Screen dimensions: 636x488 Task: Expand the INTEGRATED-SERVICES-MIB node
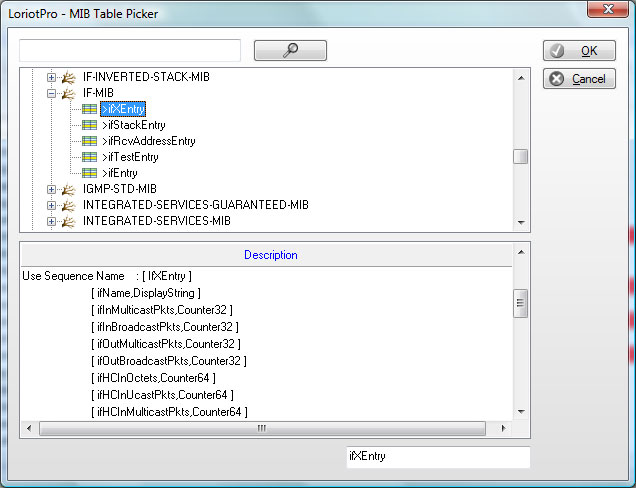[51, 221]
